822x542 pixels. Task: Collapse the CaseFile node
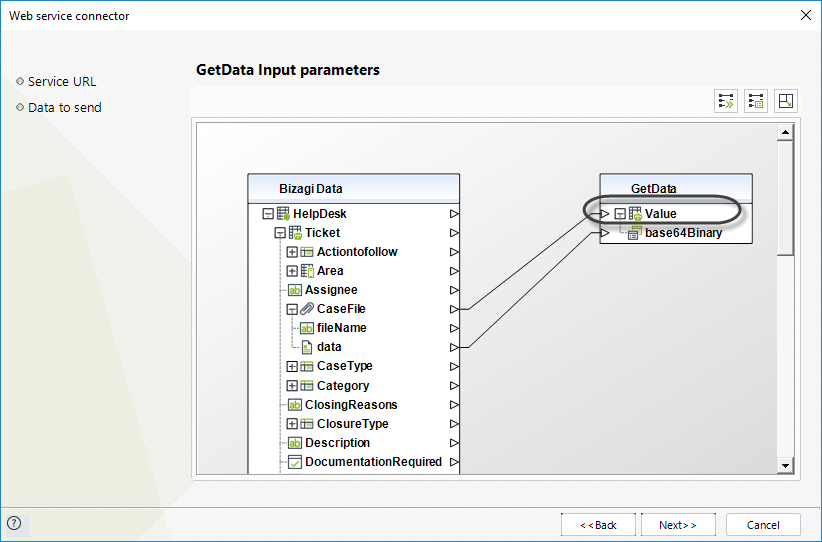click(x=292, y=309)
